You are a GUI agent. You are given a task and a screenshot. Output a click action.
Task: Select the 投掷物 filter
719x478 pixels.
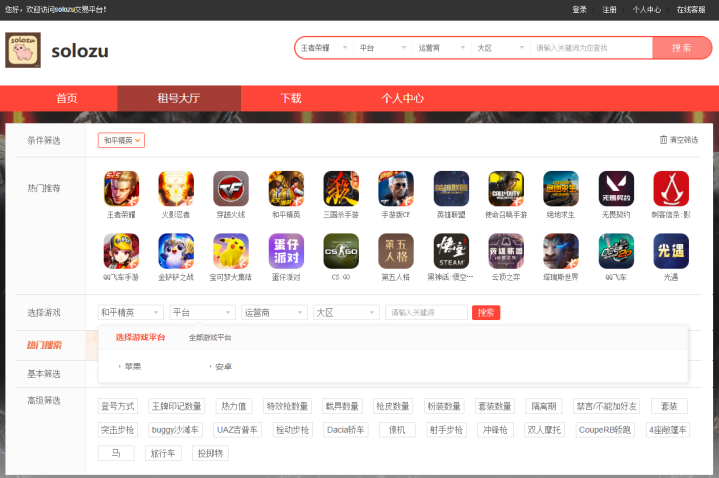tap(210, 453)
